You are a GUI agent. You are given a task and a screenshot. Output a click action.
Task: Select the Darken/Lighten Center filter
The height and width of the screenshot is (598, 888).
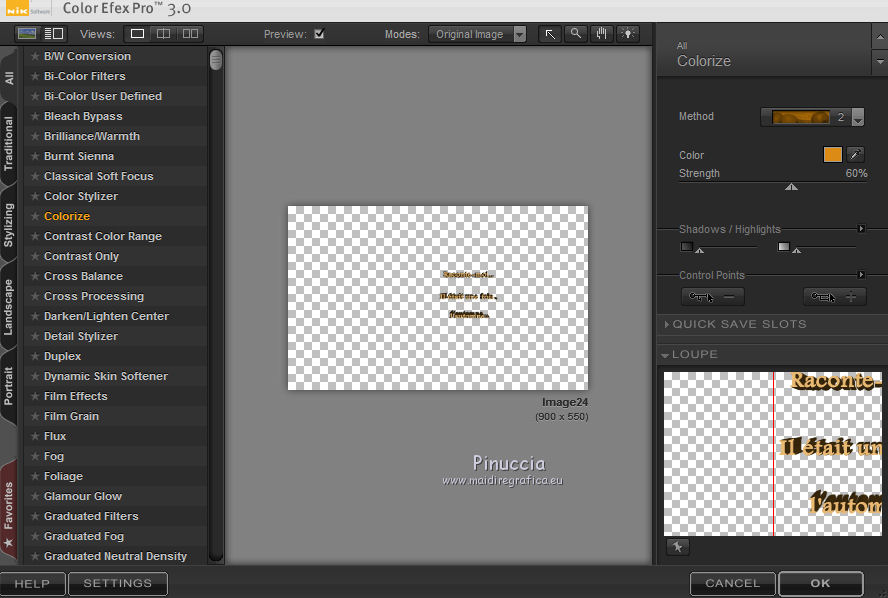[x=106, y=316]
